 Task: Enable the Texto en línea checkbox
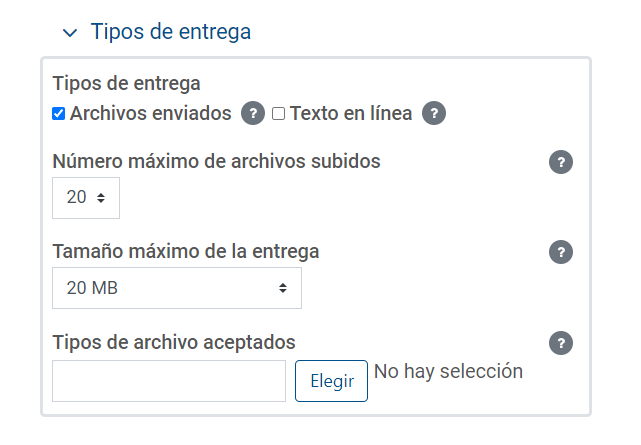point(279,114)
